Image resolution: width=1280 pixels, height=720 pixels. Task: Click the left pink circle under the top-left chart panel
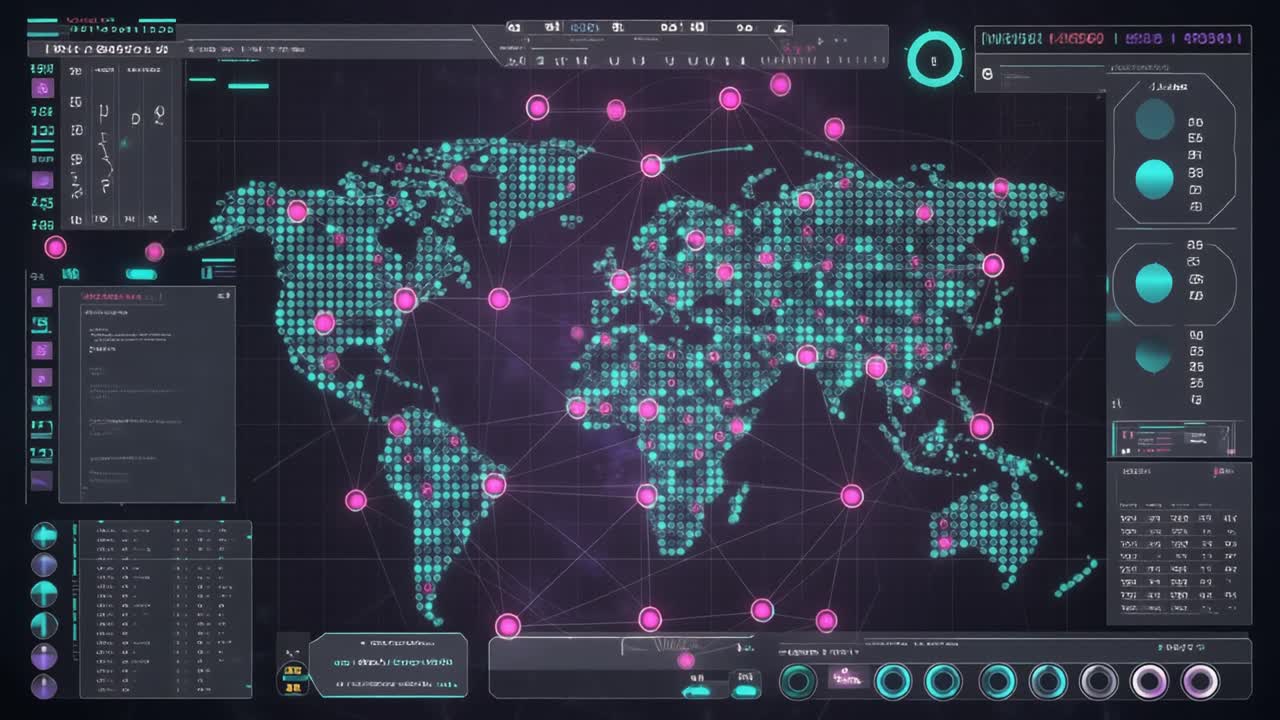(x=55, y=247)
